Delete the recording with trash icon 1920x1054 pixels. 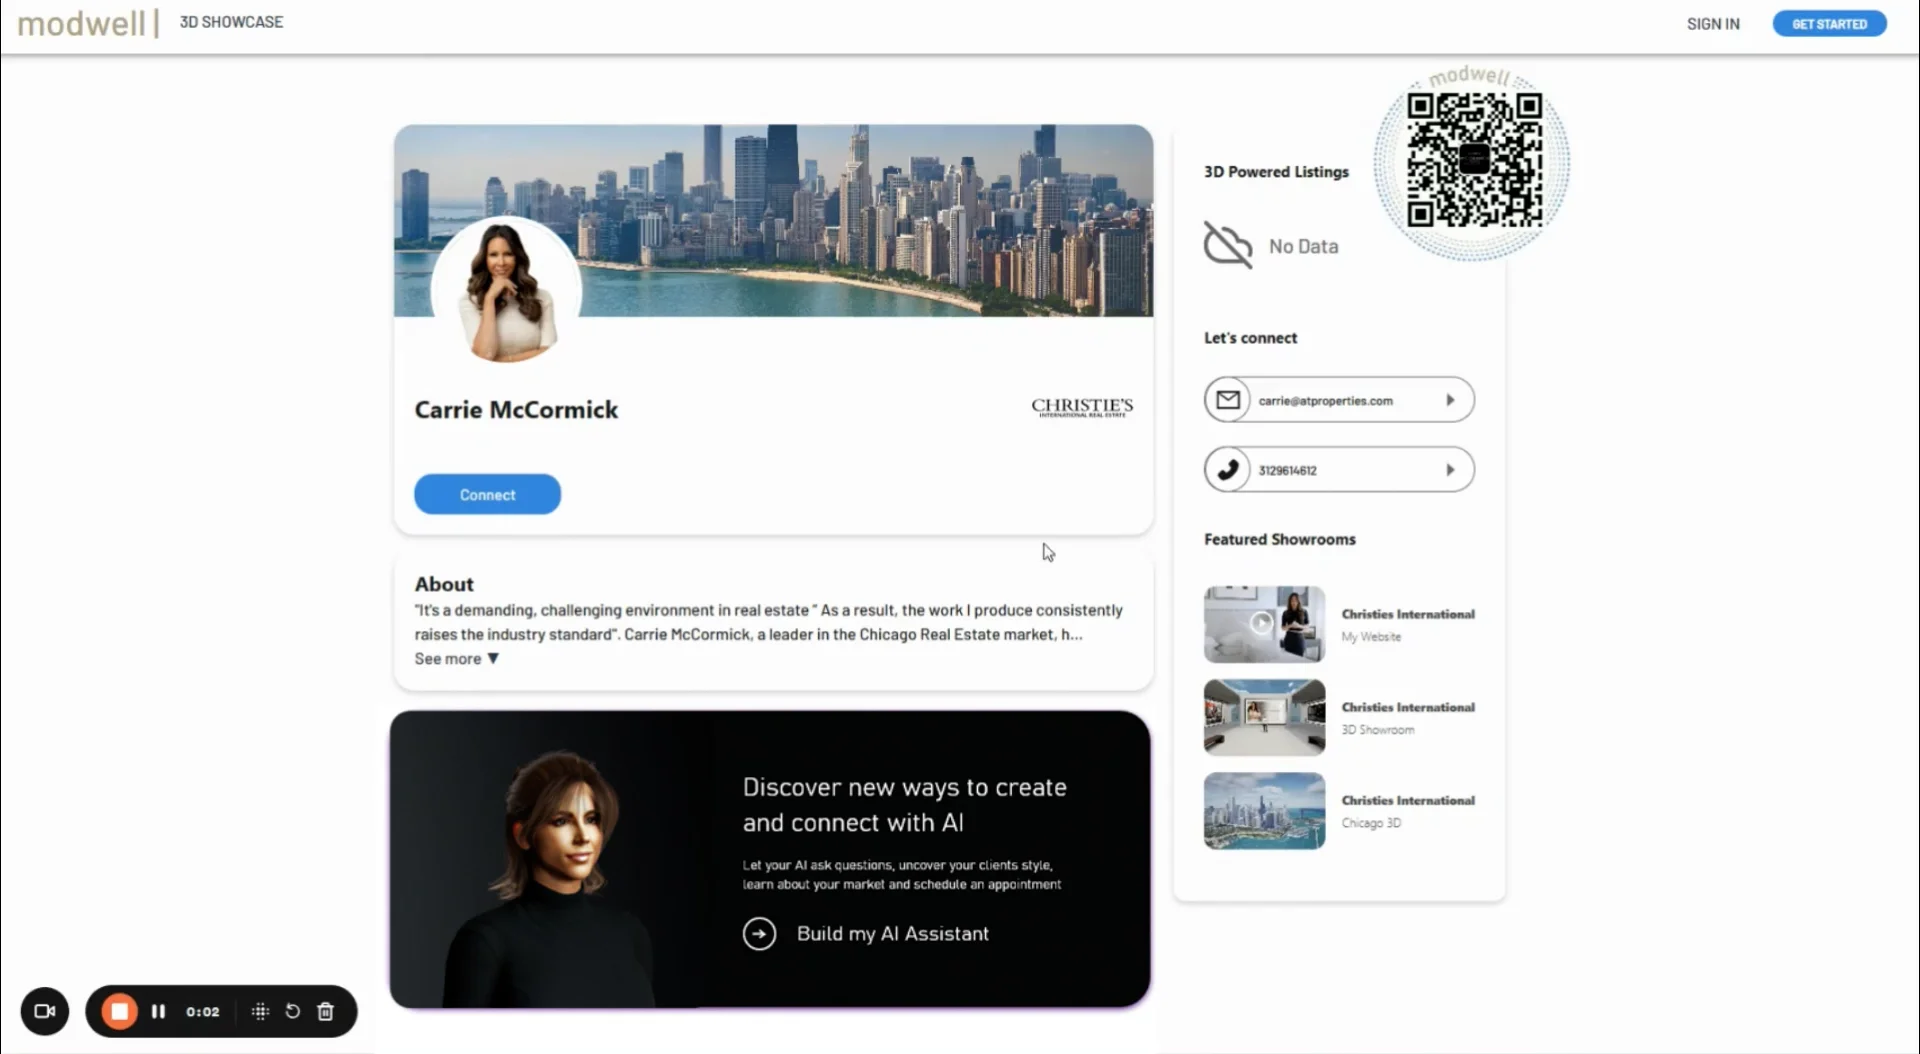point(325,1011)
